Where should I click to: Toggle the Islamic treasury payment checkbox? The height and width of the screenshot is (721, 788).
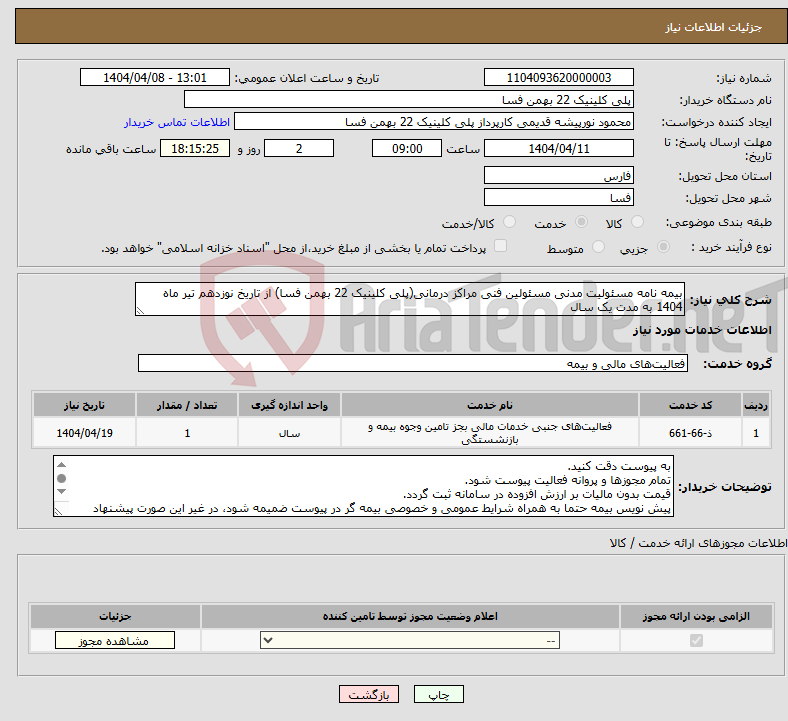click(x=501, y=246)
